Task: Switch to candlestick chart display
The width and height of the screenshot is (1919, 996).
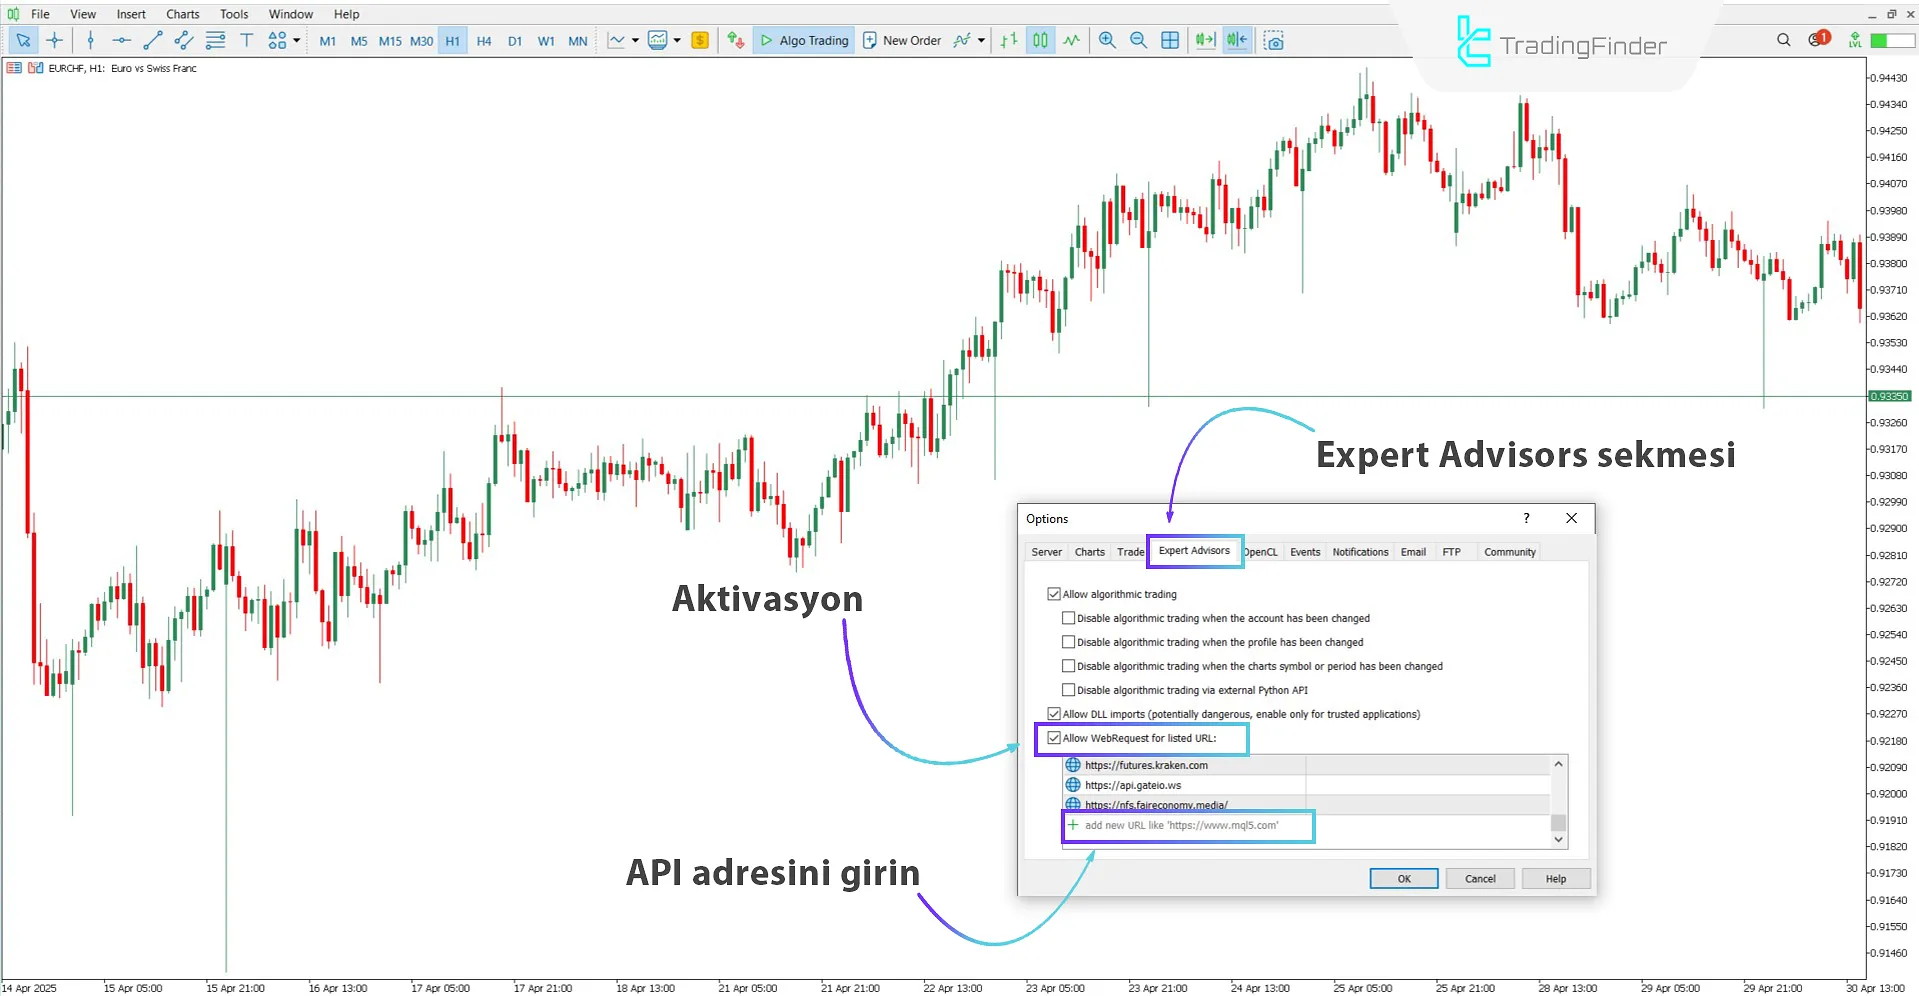Action: click(1040, 40)
